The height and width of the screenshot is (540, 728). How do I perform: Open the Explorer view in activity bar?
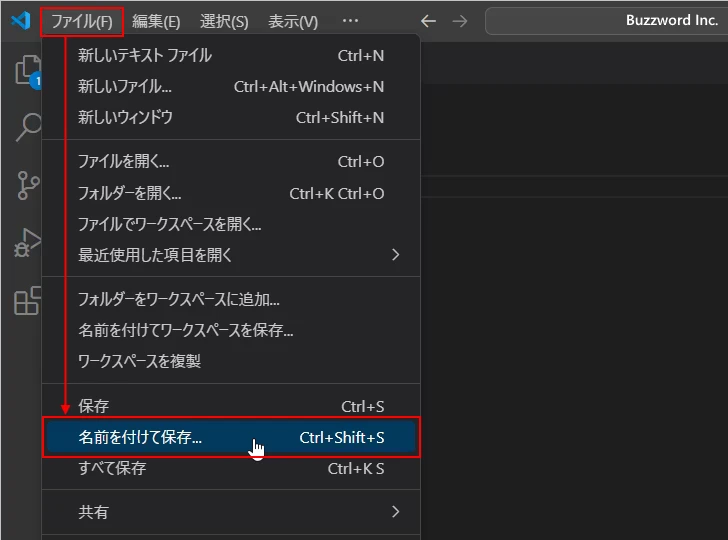tap(26, 70)
